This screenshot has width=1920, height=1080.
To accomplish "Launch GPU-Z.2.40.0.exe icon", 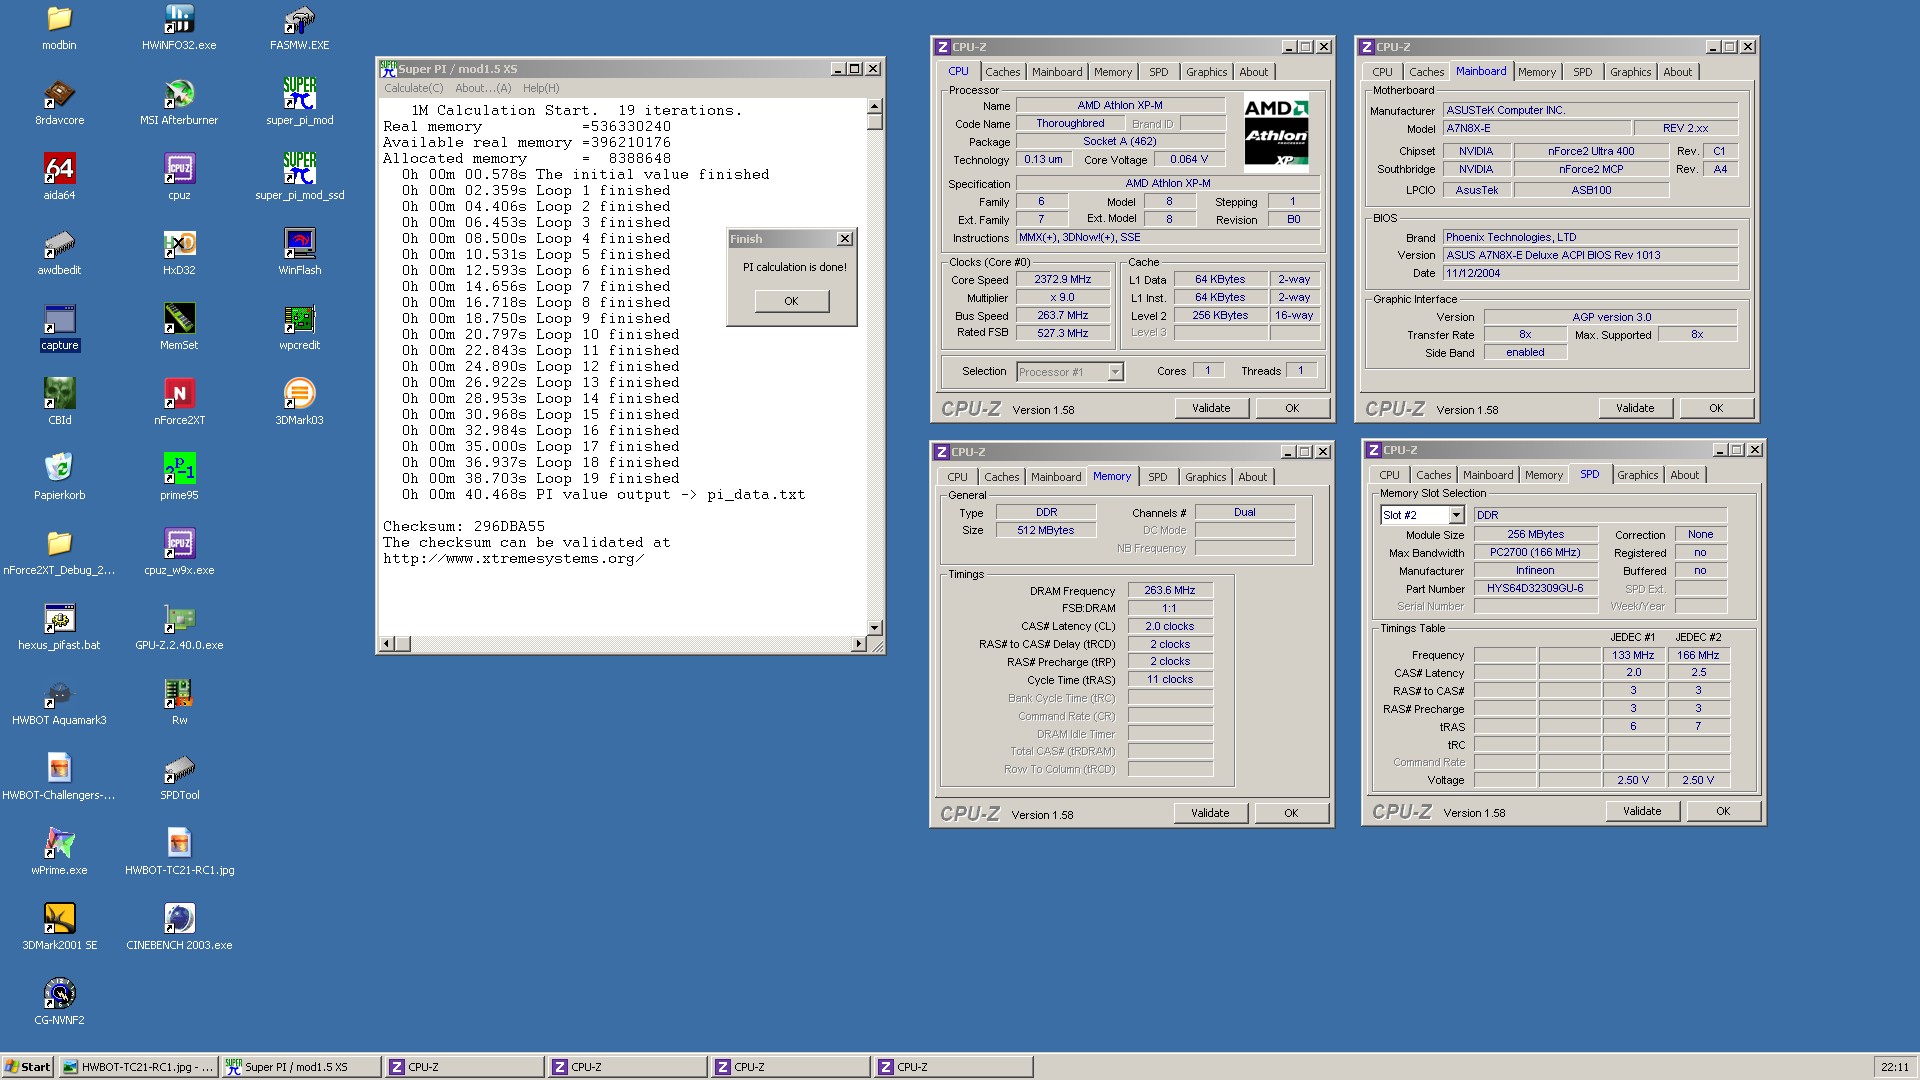I will click(x=179, y=627).
